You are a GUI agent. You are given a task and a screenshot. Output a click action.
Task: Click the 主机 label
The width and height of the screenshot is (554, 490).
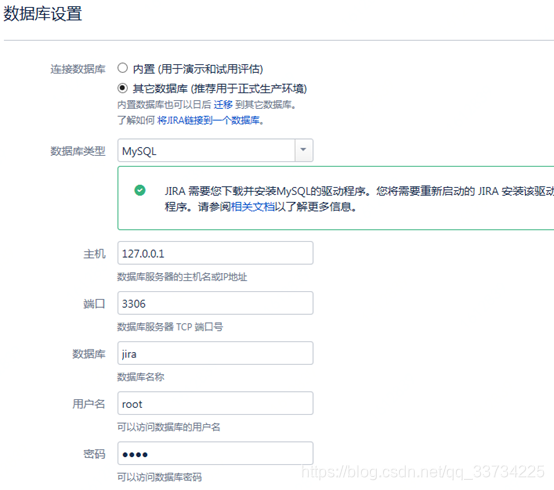[94, 254]
